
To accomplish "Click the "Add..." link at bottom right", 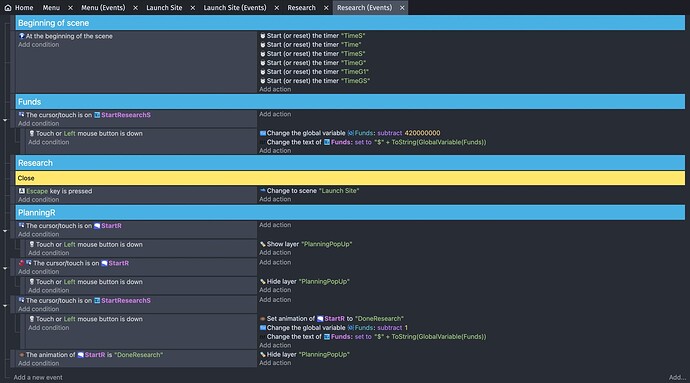I will point(677,377).
